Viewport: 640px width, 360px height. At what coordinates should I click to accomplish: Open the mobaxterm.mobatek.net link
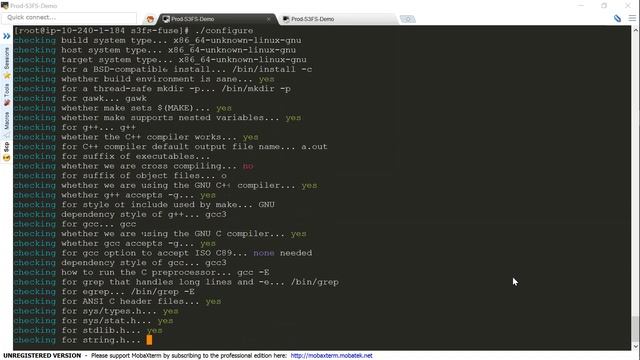point(331,356)
